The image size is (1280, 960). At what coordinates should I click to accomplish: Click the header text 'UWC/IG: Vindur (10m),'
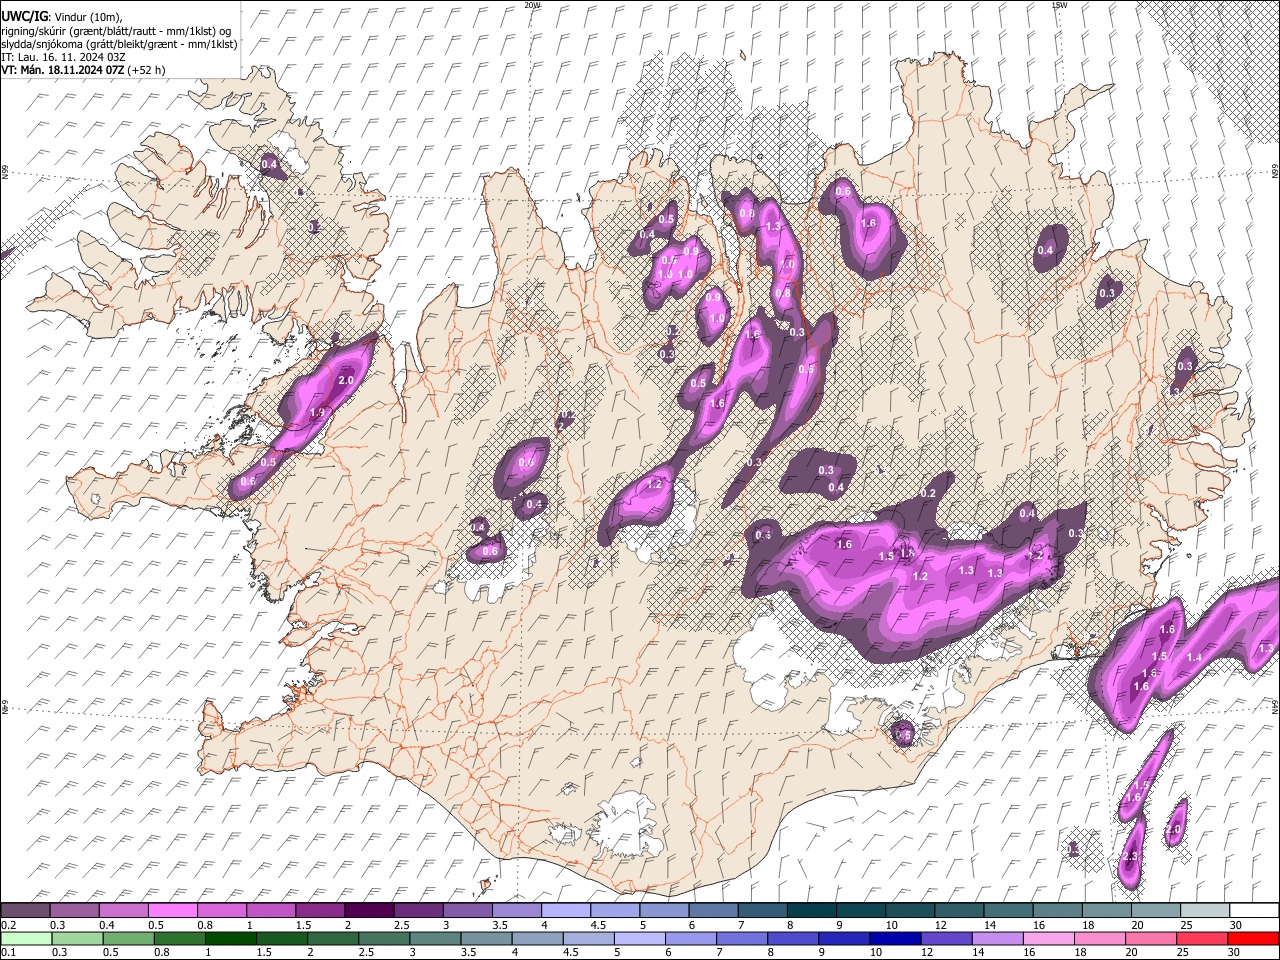[62, 17]
